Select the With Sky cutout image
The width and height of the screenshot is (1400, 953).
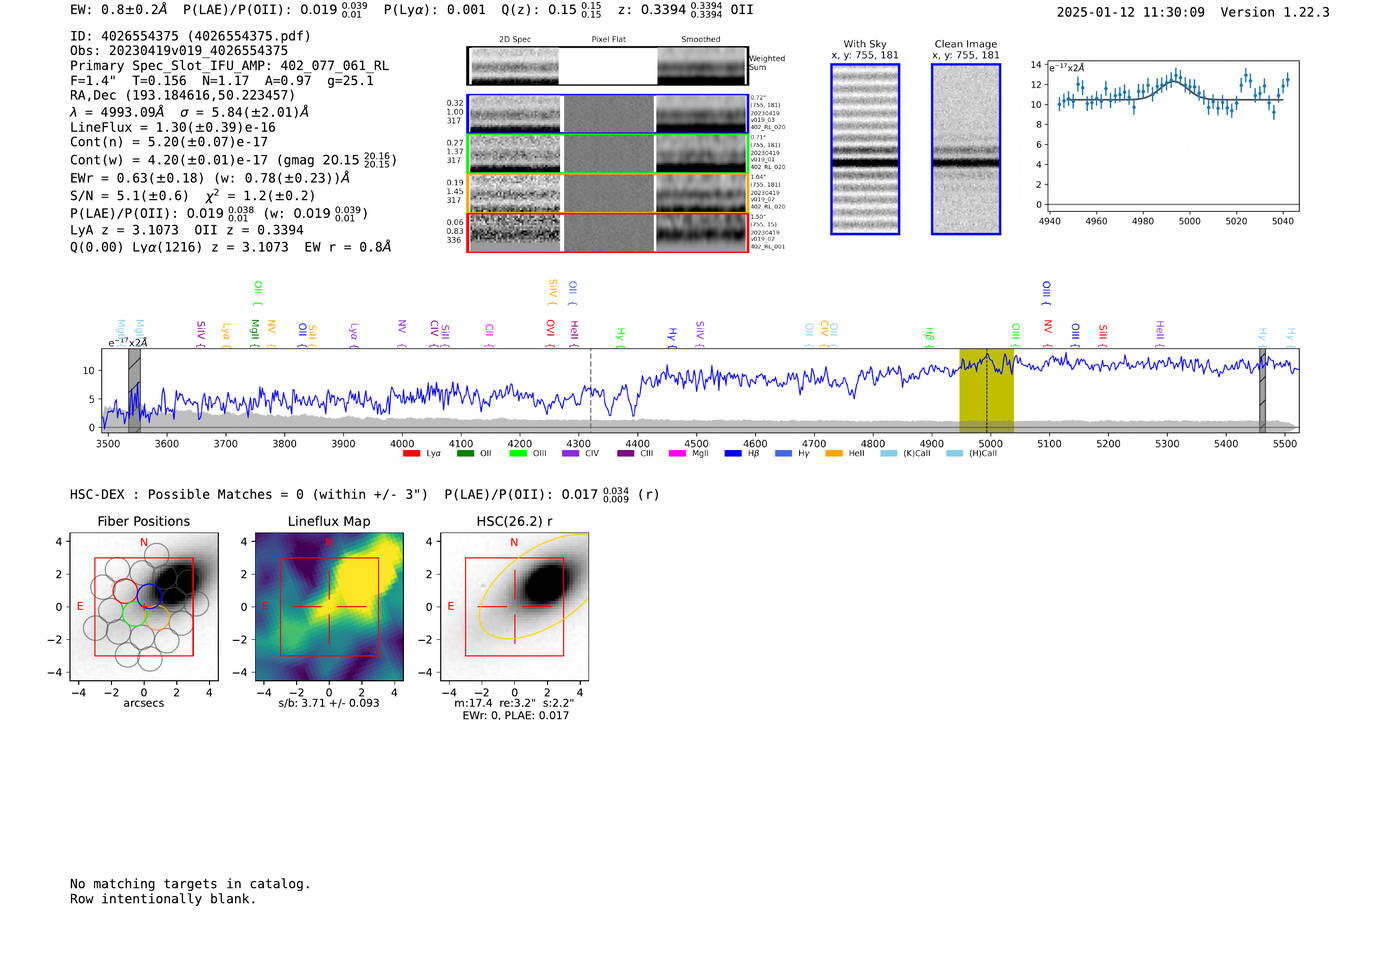(865, 149)
